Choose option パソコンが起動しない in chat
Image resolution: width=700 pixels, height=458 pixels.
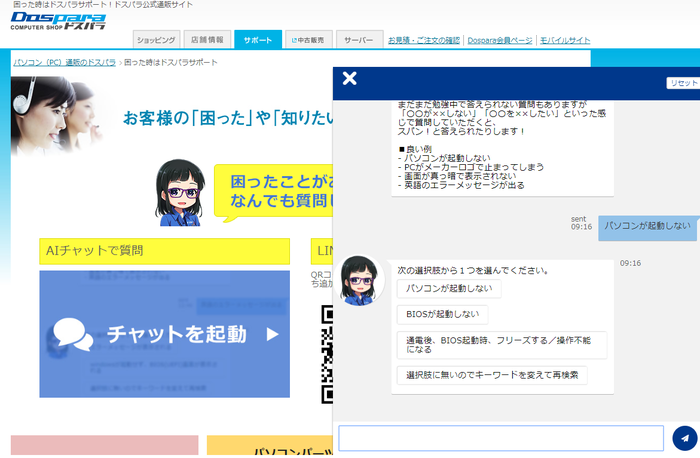tap(449, 289)
